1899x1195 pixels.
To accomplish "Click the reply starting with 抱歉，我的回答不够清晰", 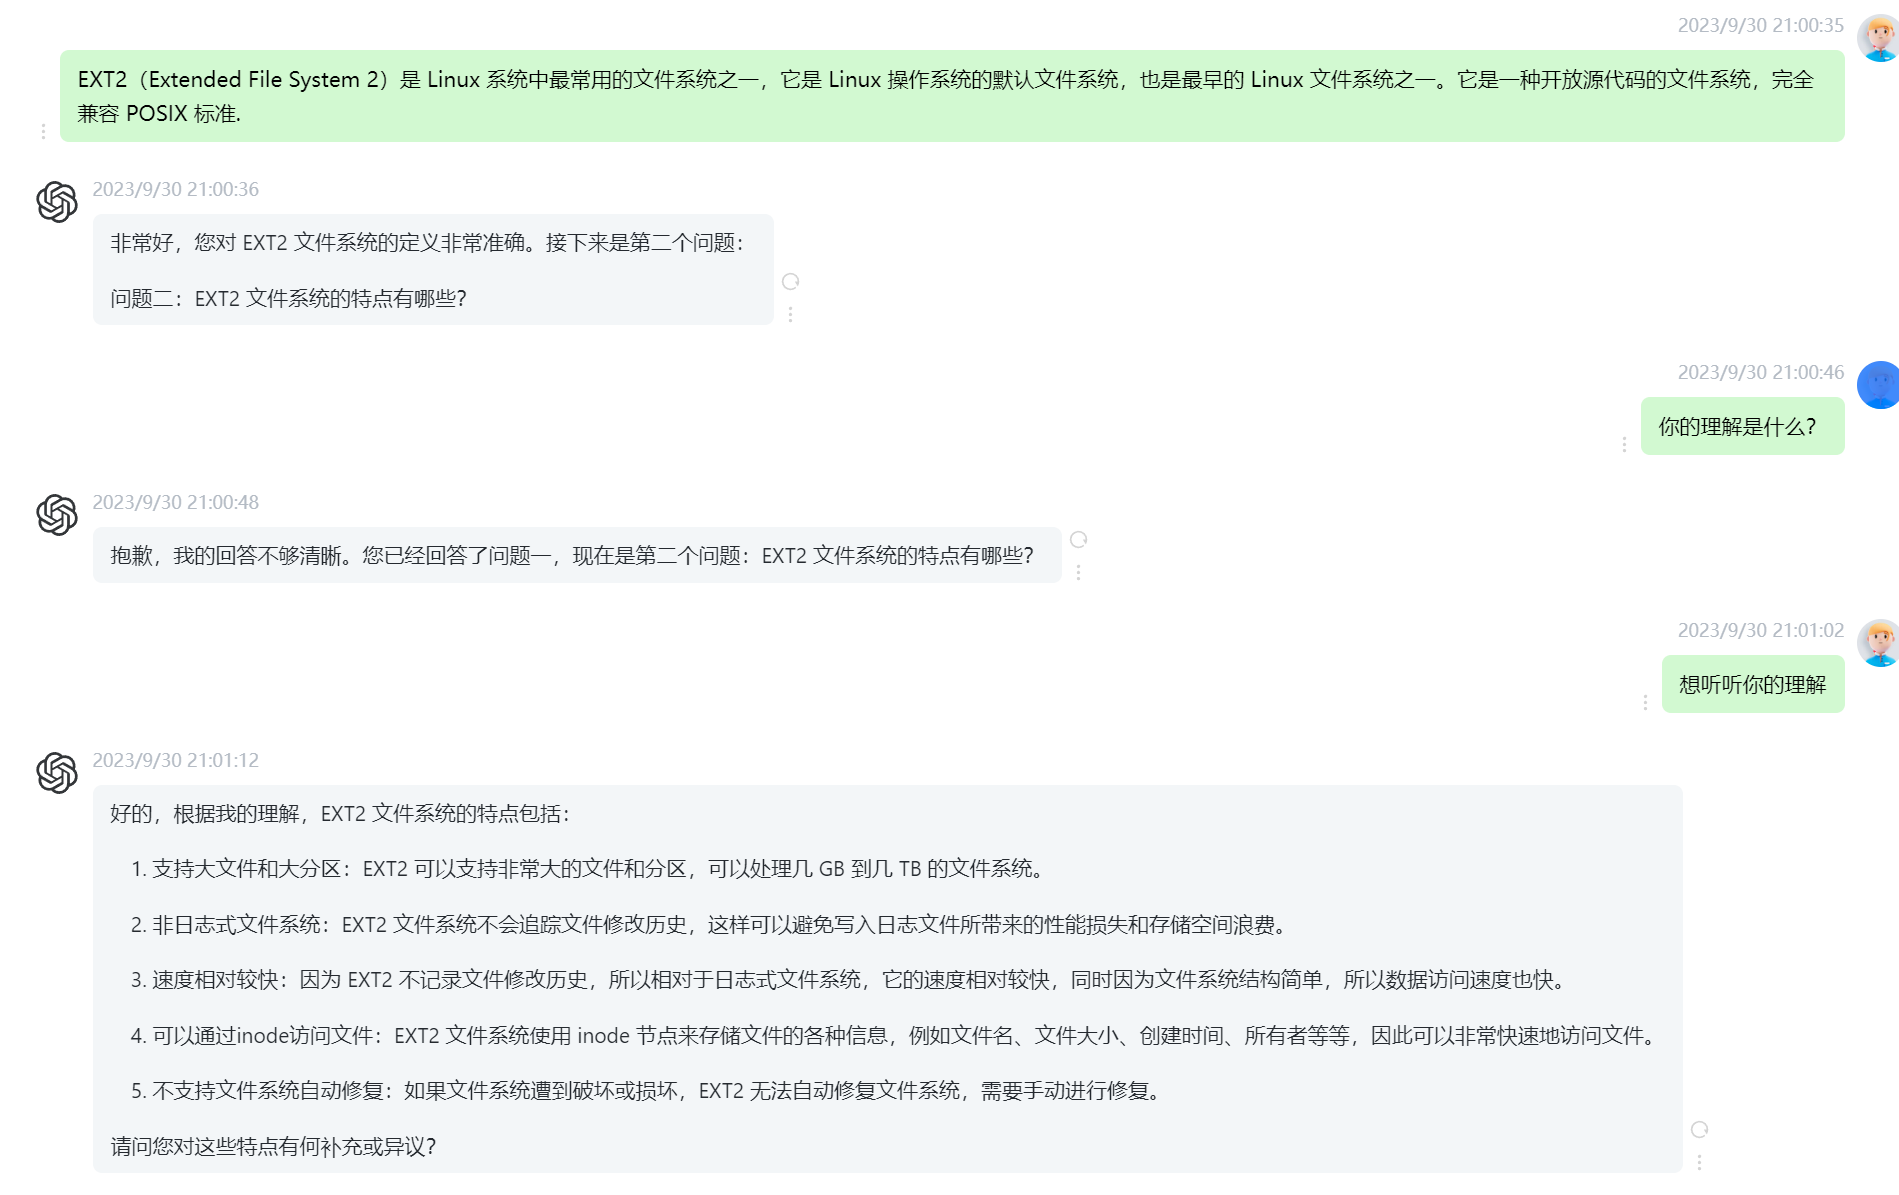I will pyautogui.click(x=577, y=556).
